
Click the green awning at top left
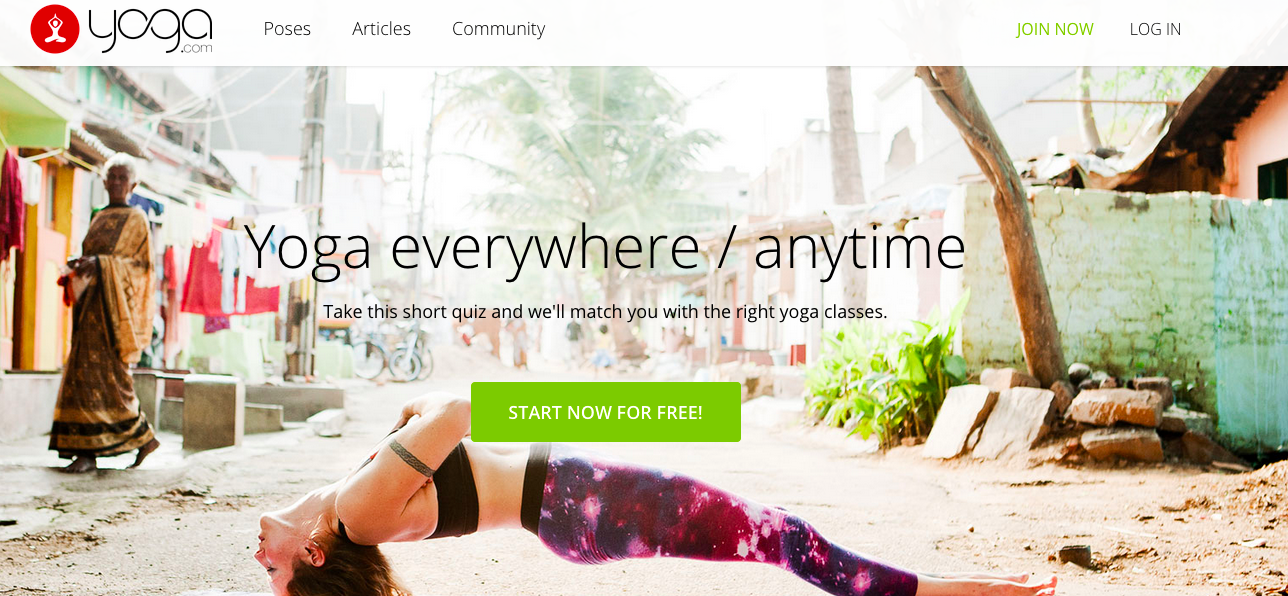pyautogui.click(x=32, y=108)
